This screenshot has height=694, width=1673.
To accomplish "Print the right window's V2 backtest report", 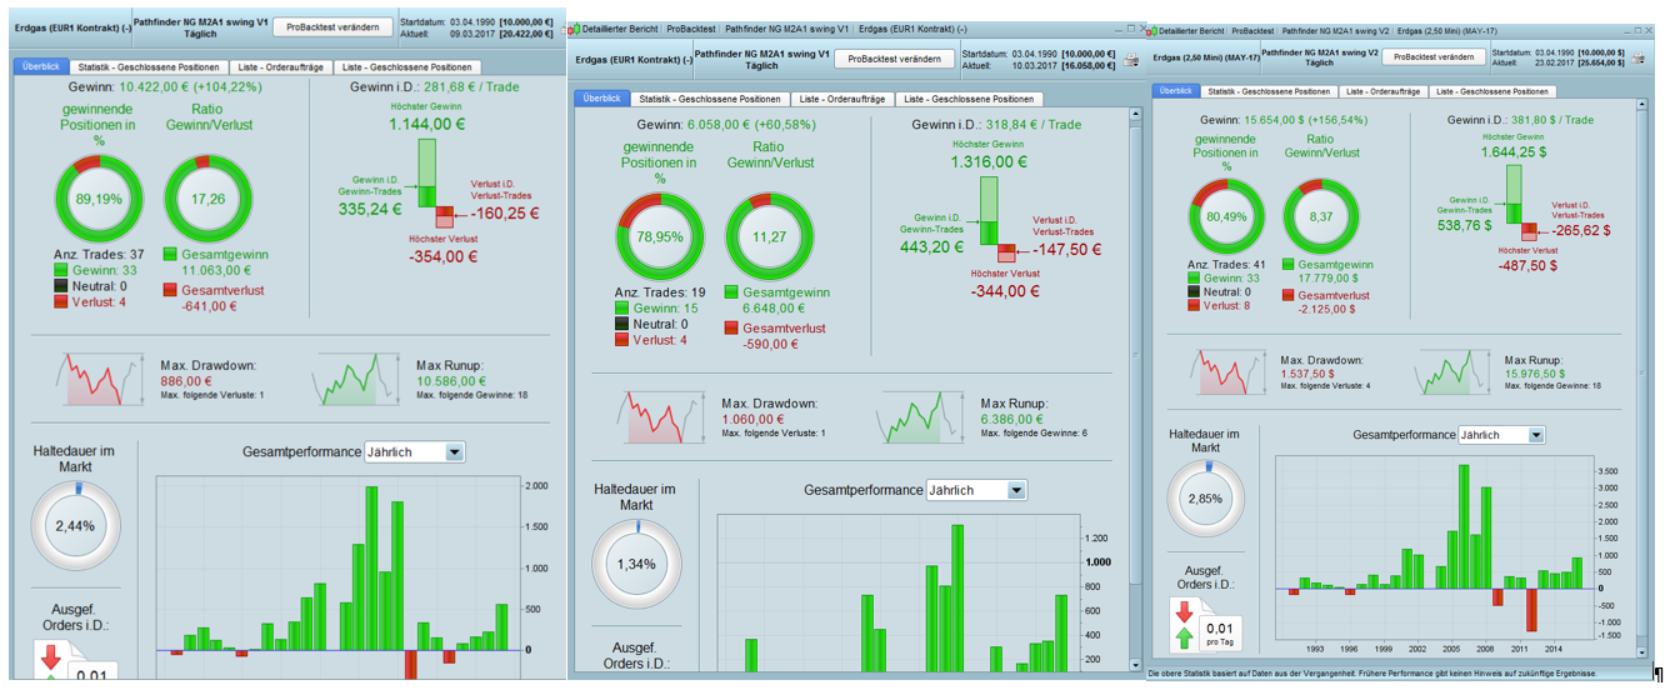I will [x=1639, y=58].
